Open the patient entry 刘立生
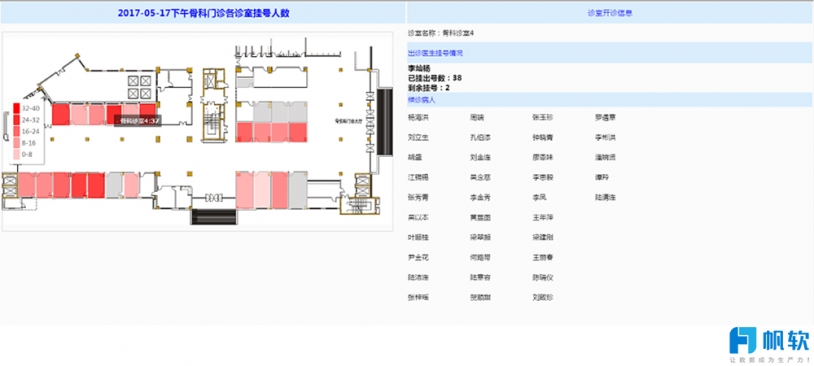The image size is (814, 366). [x=418, y=138]
